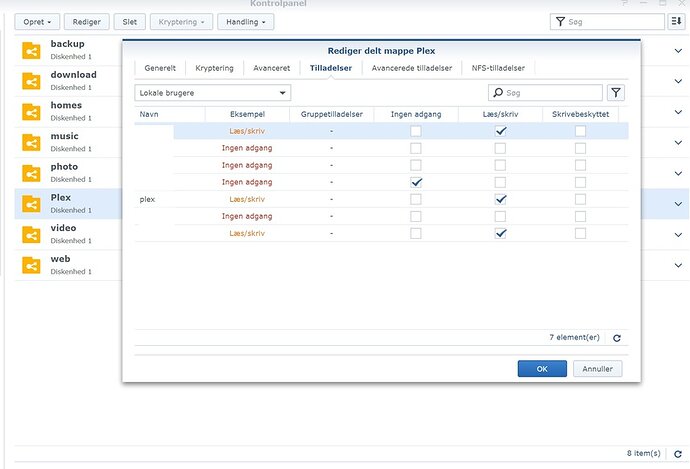Open the Handling dropdown button
Screen dimensions: 690x469
[246, 22]
